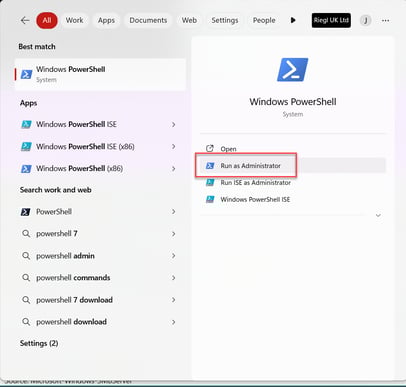This screenshot has height=387, width=406.
Task: Click search icon beside powershell admin
Action: [x=26, y=256]
